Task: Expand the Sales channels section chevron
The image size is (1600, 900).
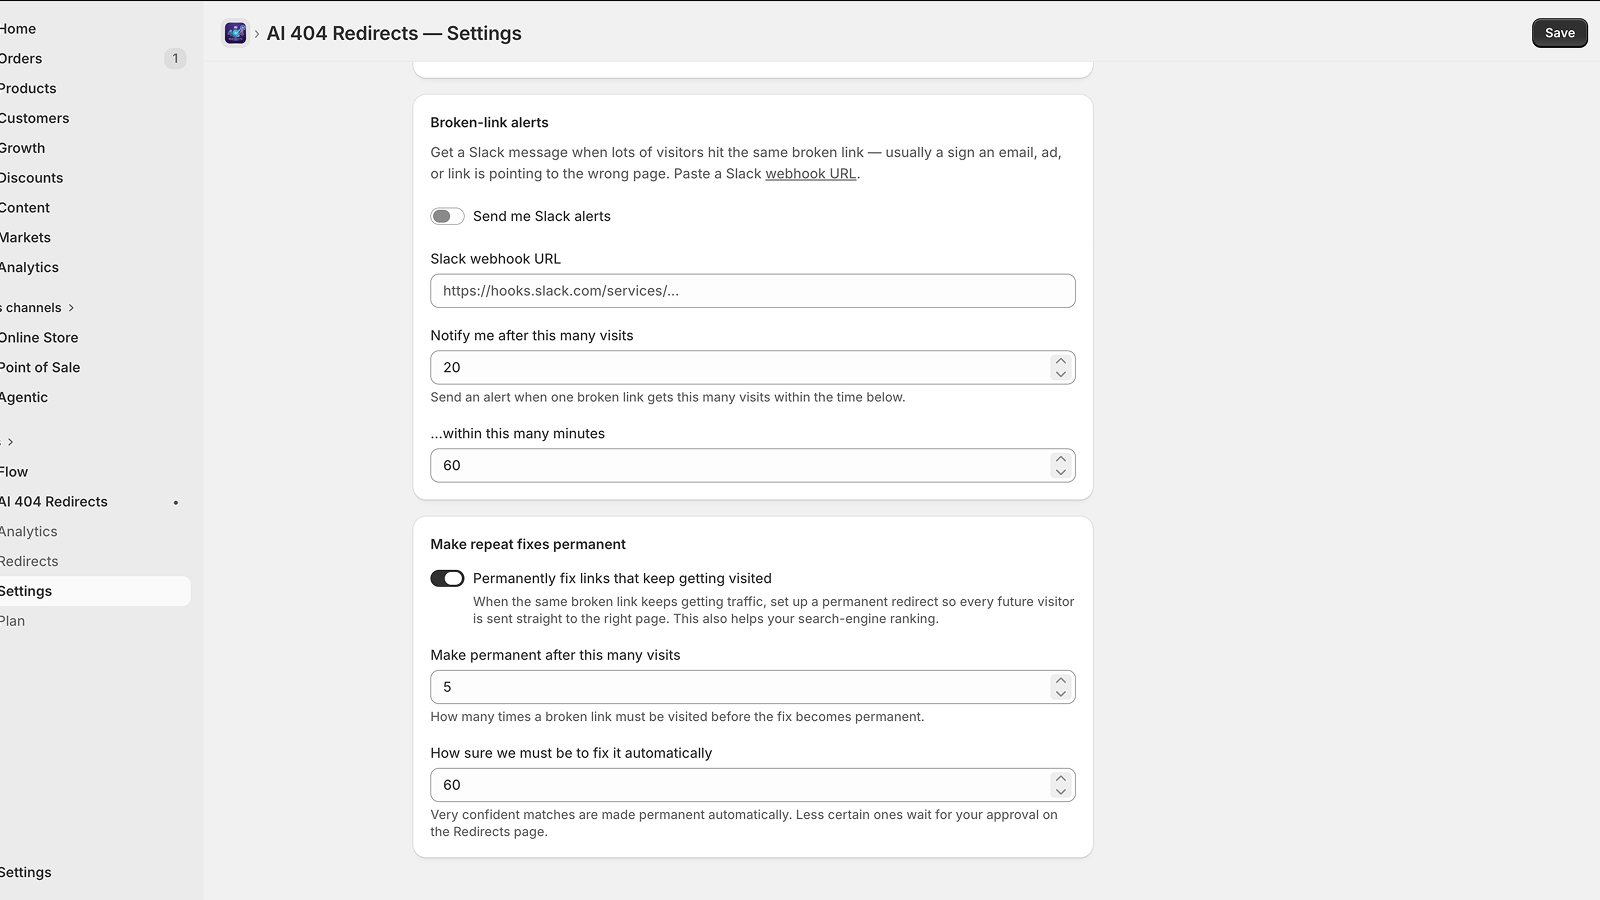Action: [71, 308]
